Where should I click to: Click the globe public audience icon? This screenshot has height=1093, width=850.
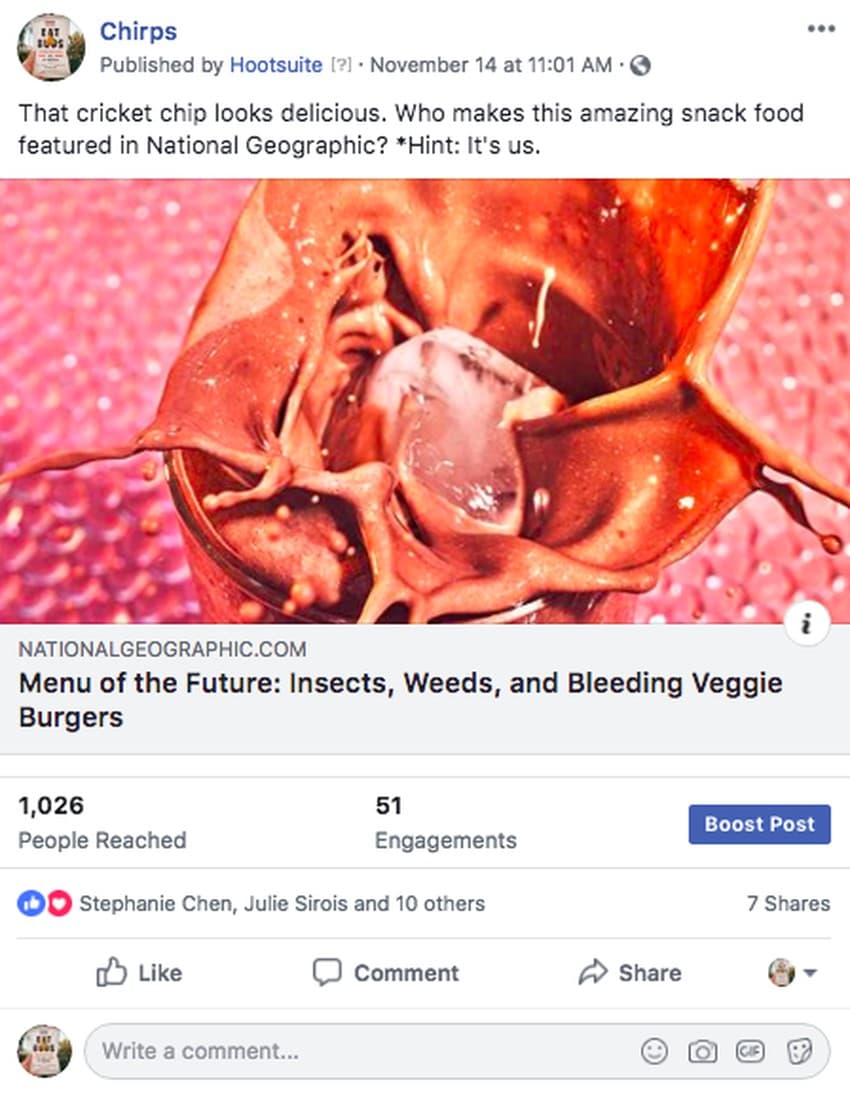(641, 66)
